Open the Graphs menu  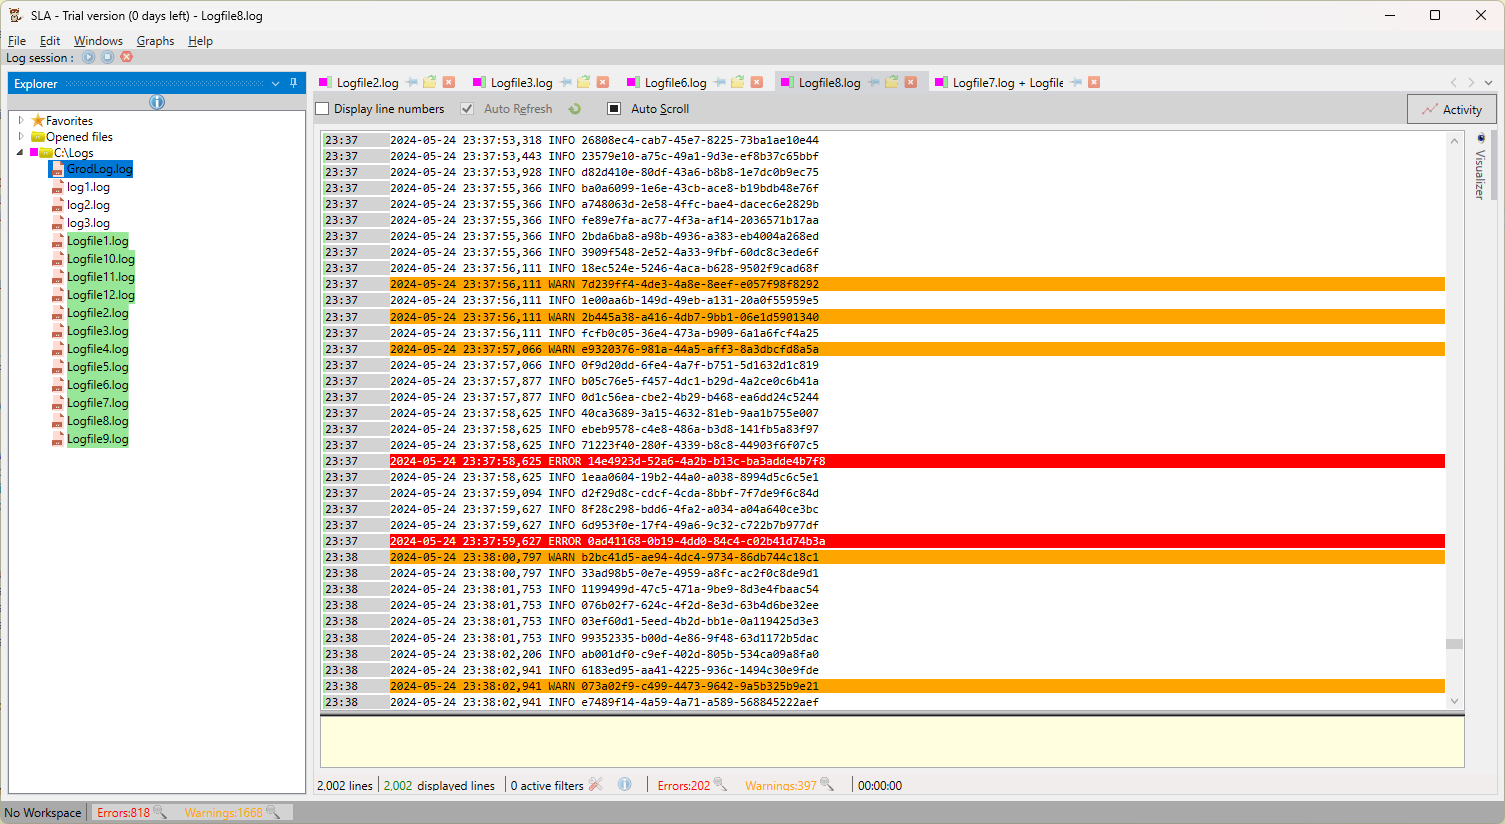tap(155, 41)
